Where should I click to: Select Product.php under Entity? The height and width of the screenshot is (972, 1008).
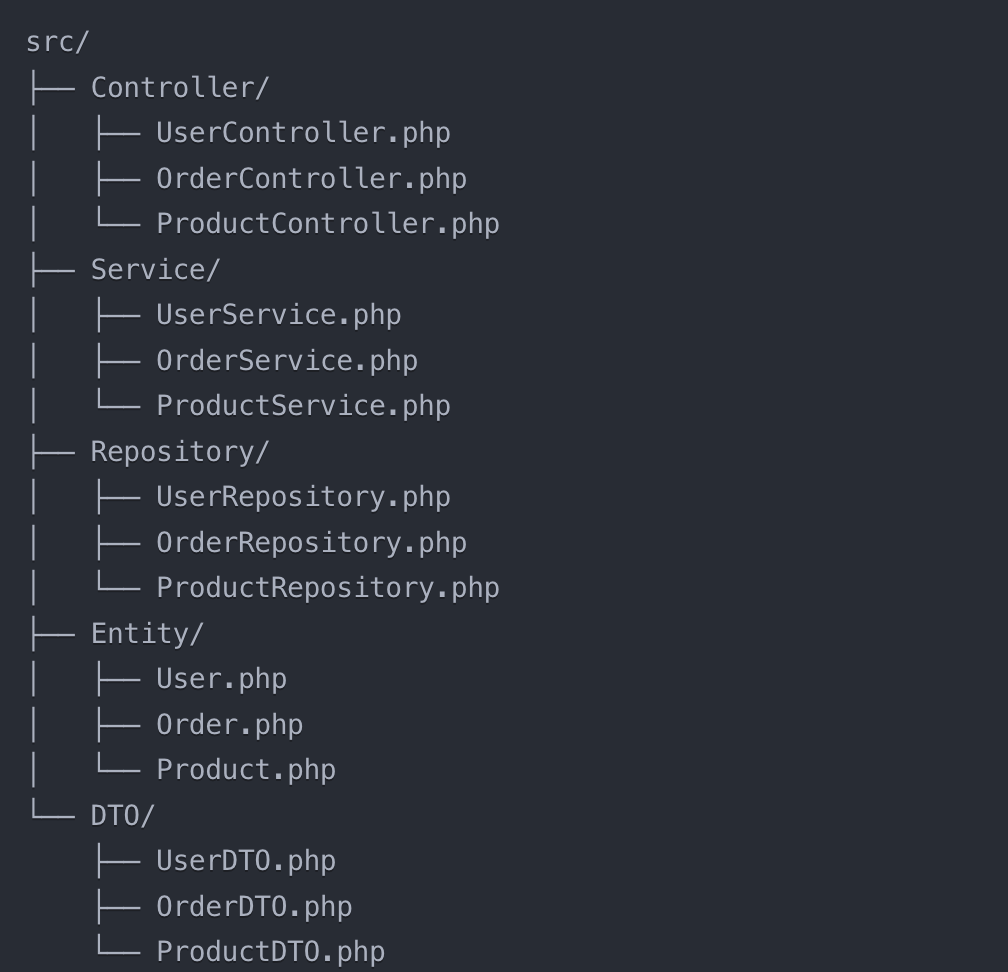click(246, 771)
